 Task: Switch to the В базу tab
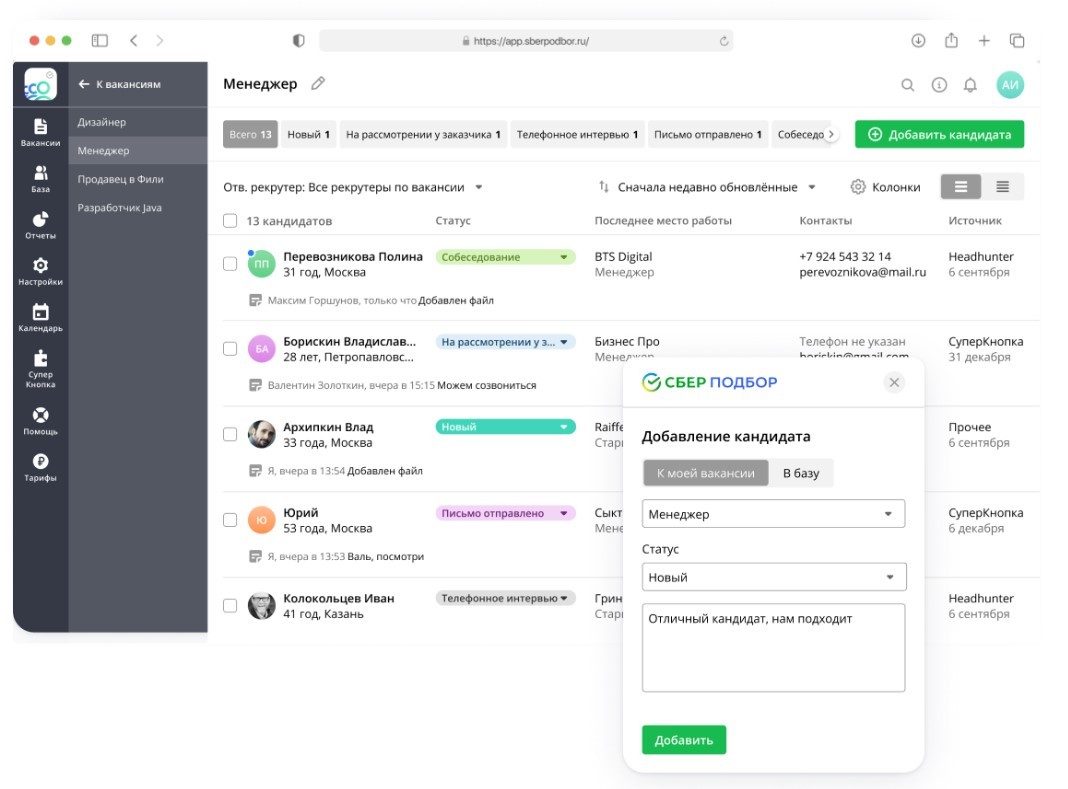800,473
